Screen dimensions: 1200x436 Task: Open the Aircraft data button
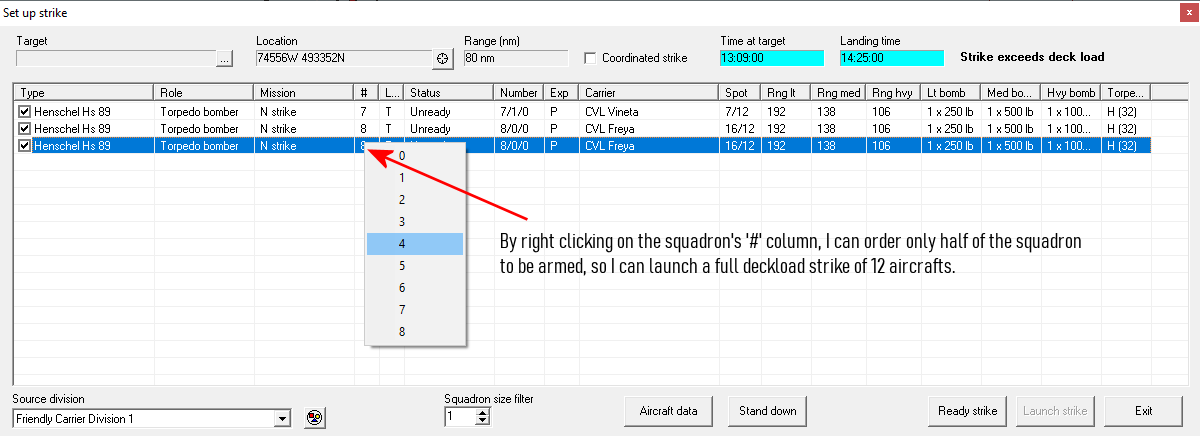click(x=669, y=411)
